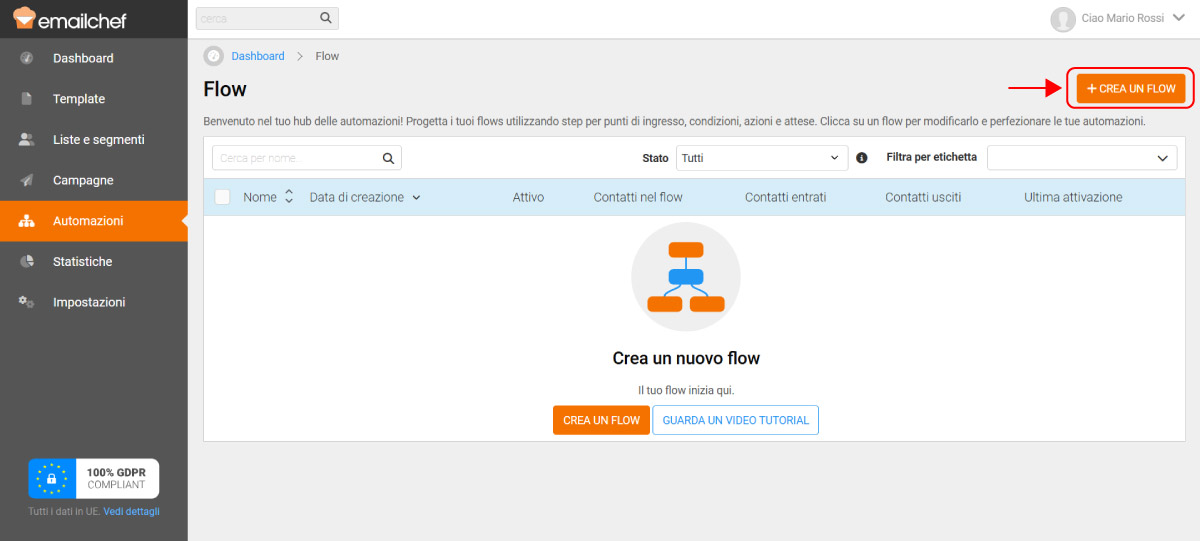Image resolution: width=1200 pixels, height=541 pixels.
Task: Expand the Filtra per etichetta dropdown
Action: 1081,158
